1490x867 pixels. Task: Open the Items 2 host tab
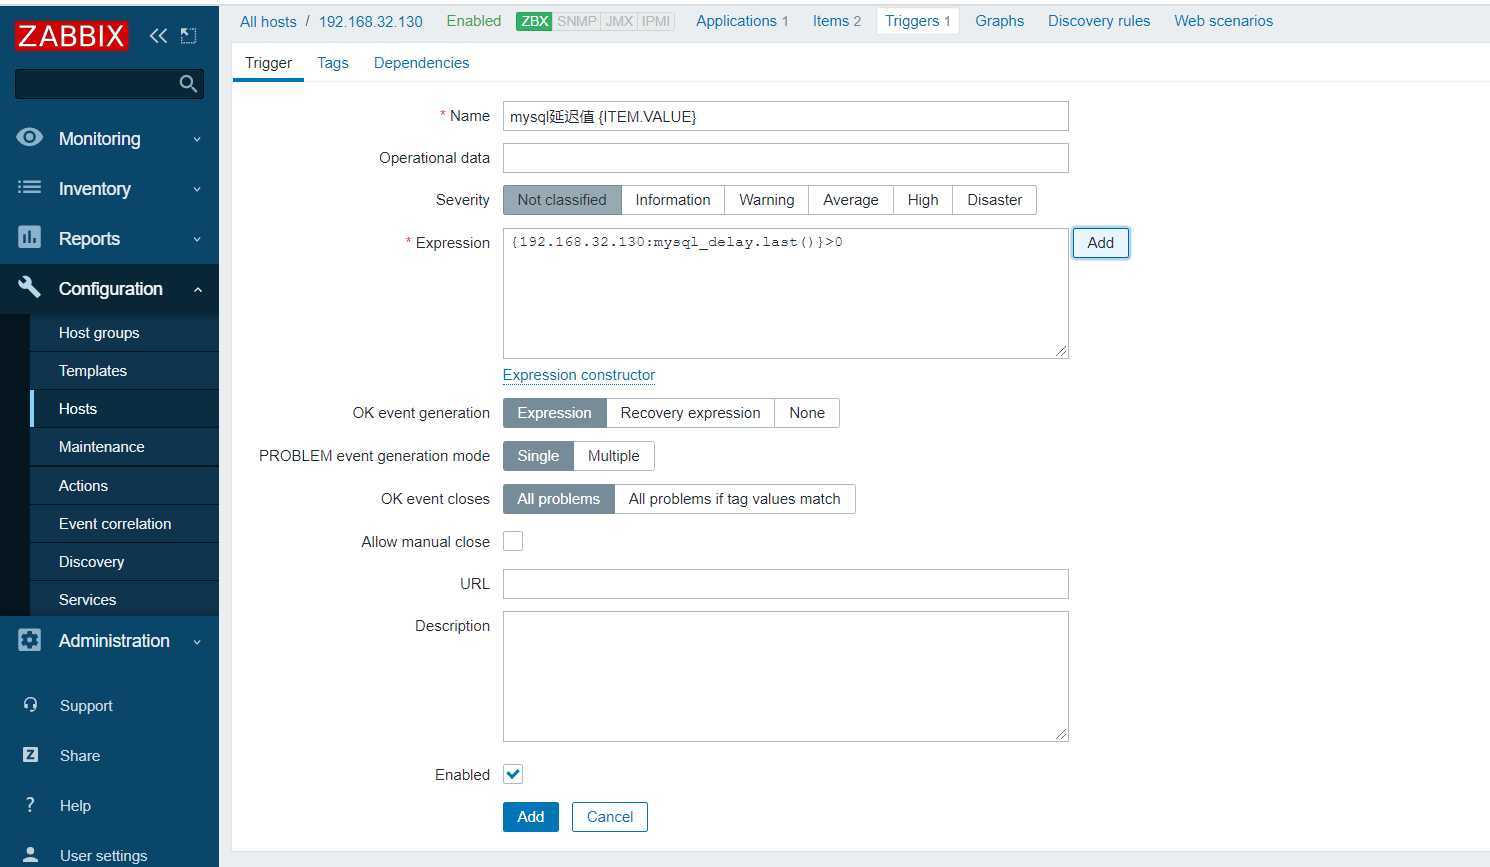pos(836,21)
